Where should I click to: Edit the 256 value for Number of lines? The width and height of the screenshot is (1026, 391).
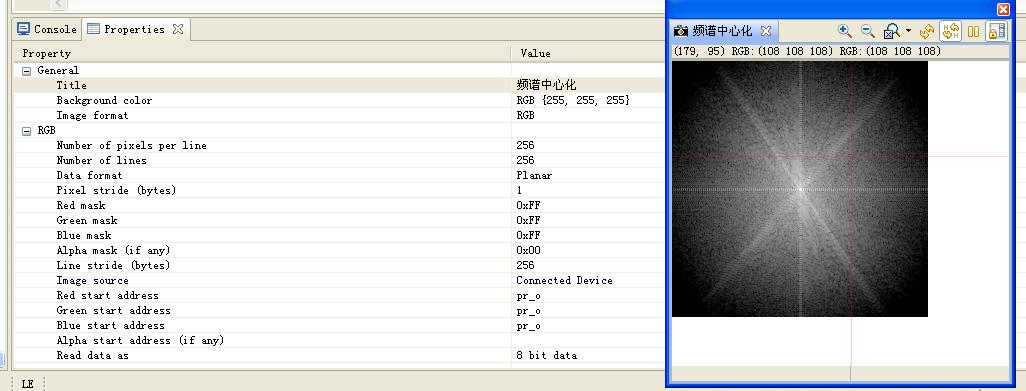point(525,160)
